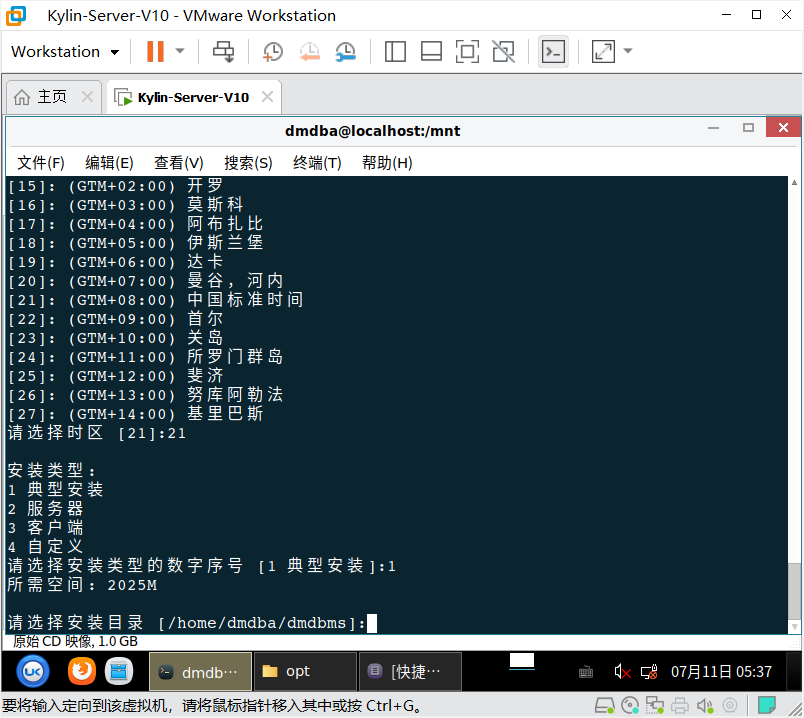Open the Snapshot Manager

pos(346,51)
